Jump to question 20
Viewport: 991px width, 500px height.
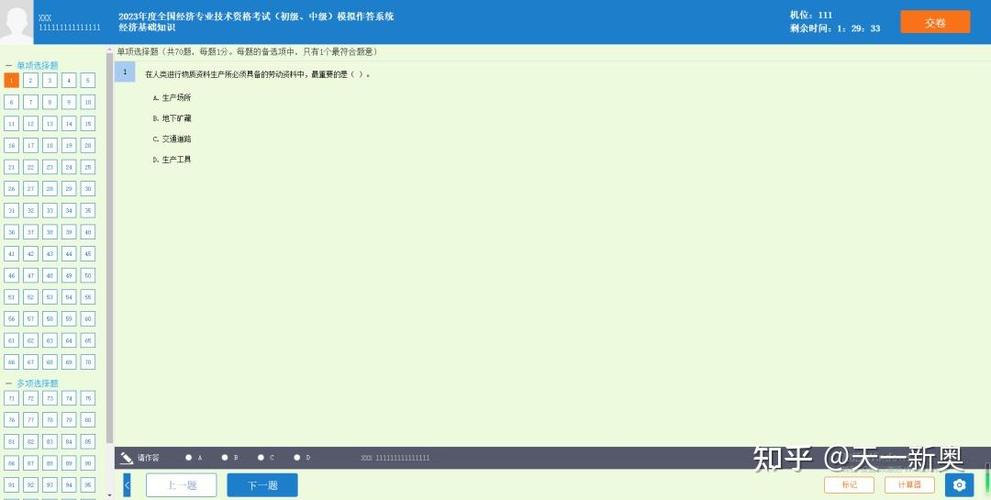(x=88, y=145)
